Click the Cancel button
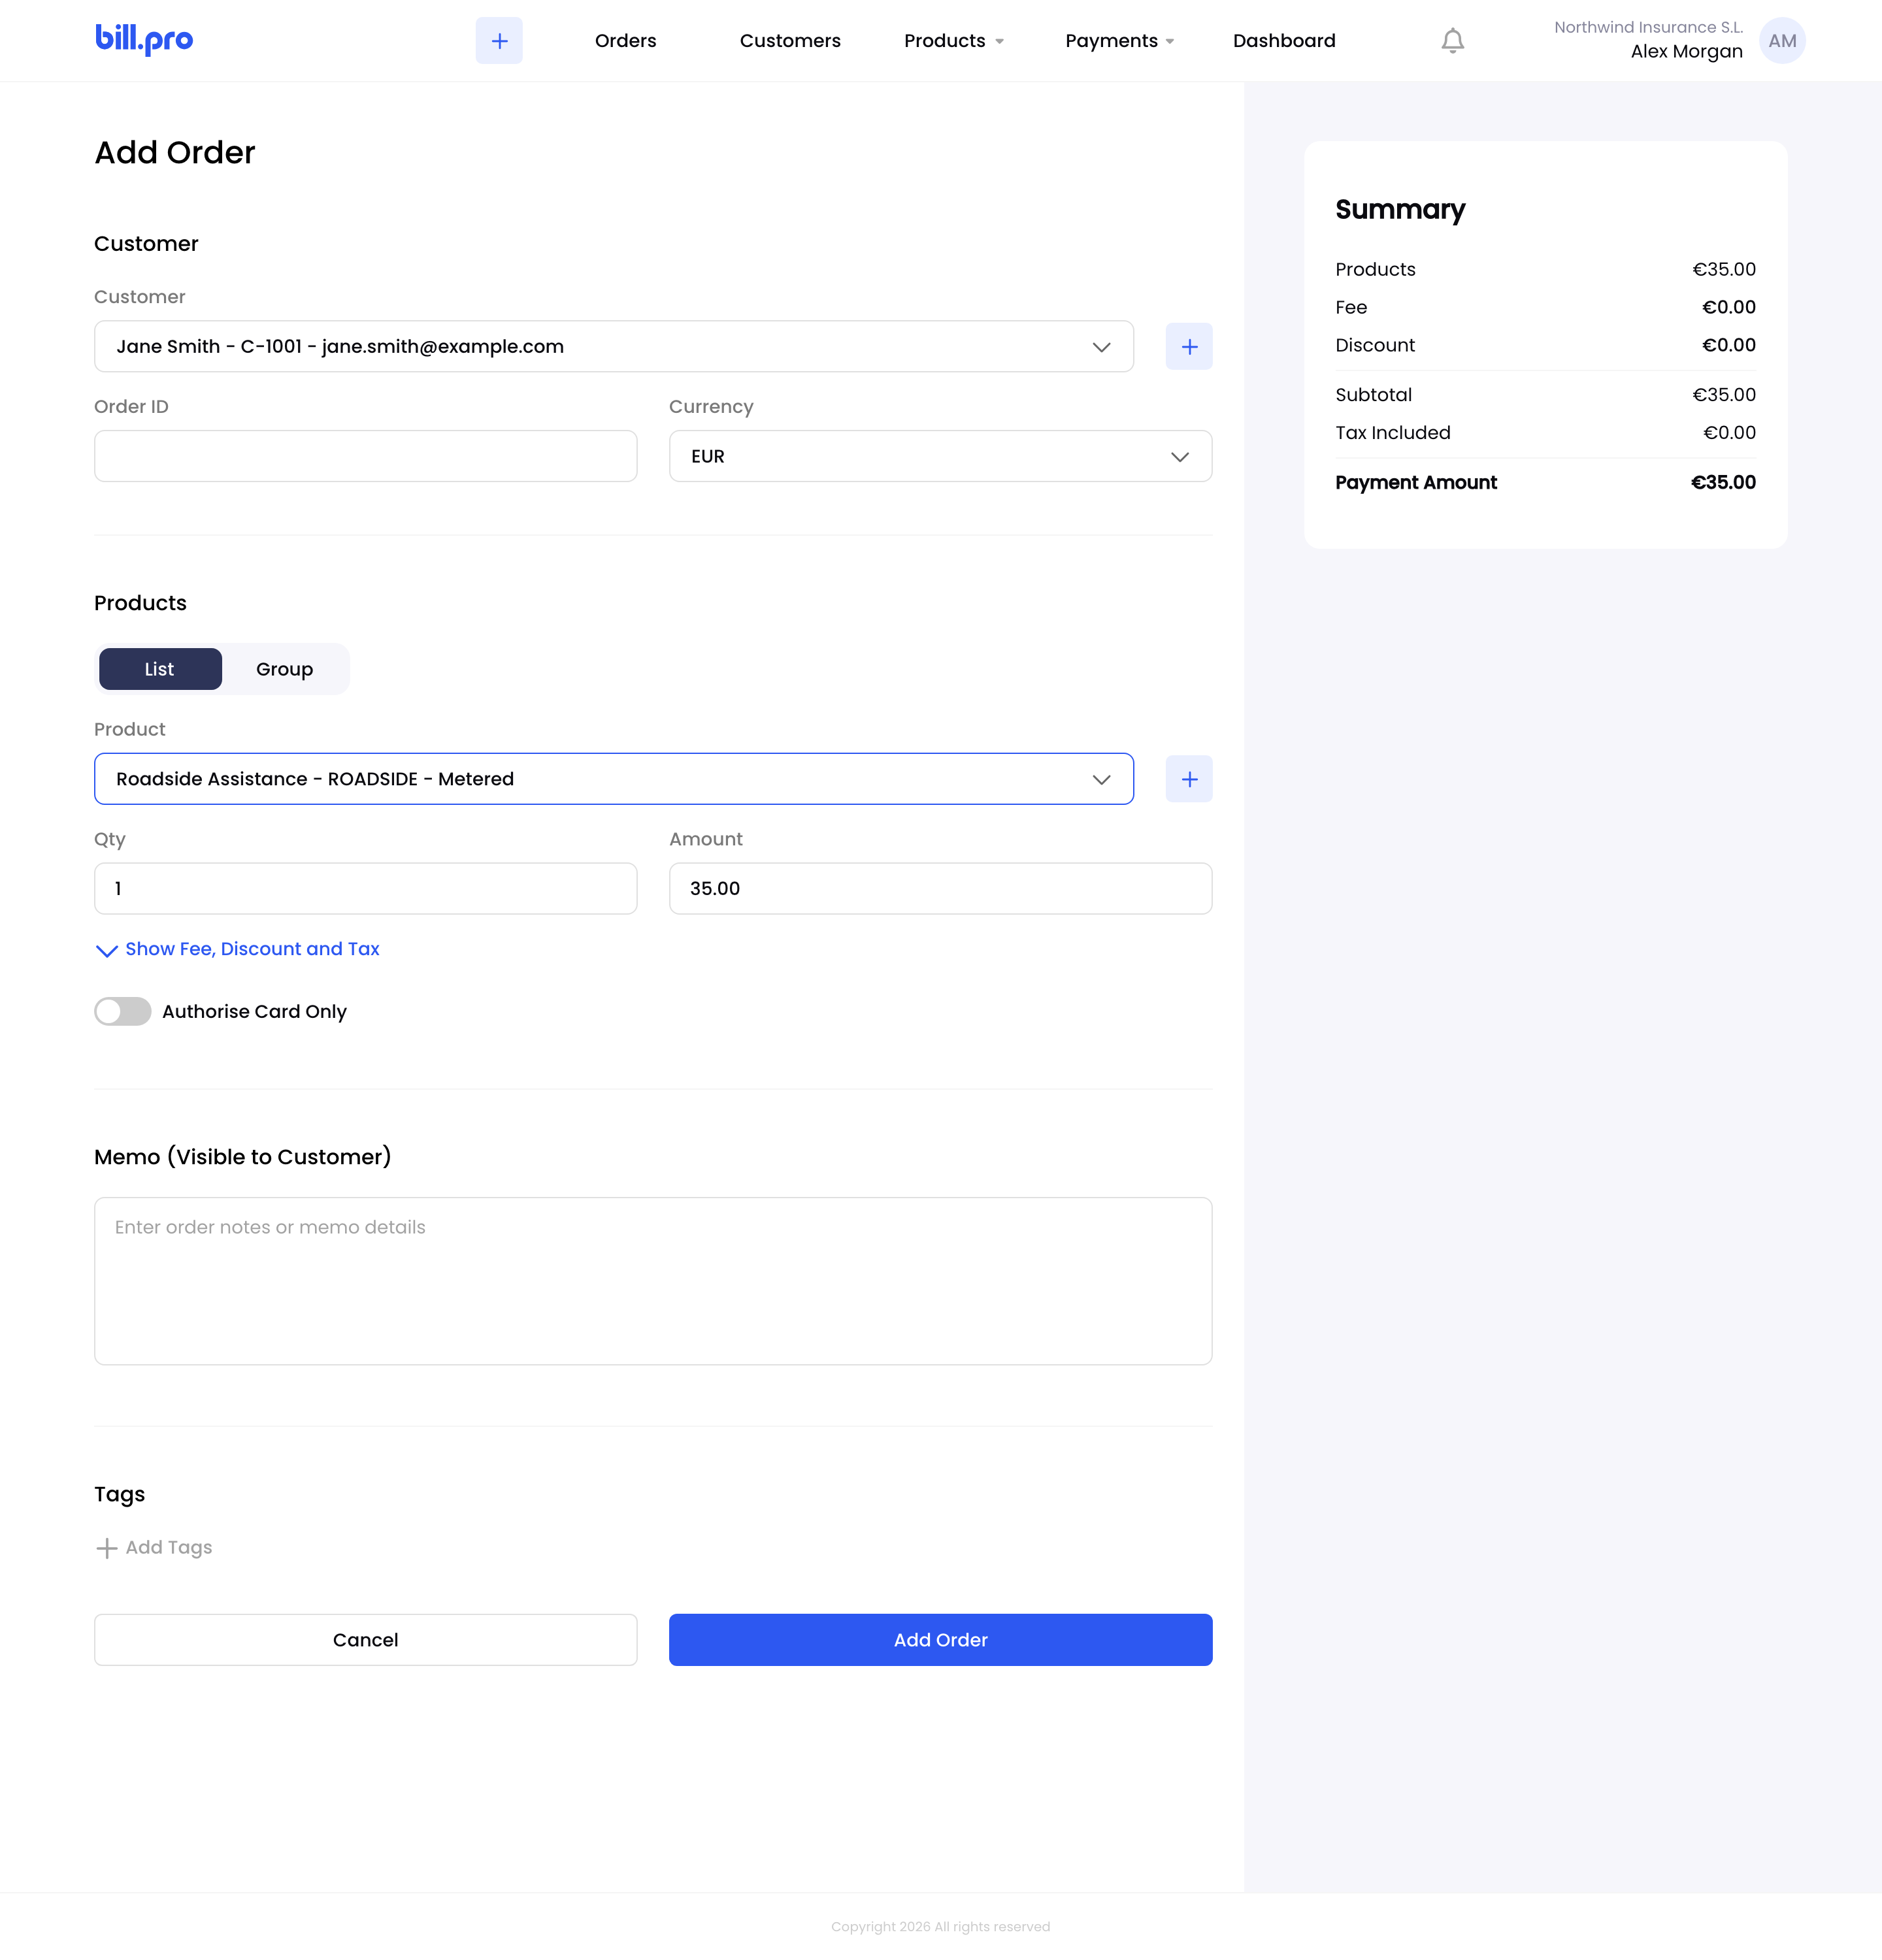The height and width of the screenshot is (1960, 1882). click(x=366, y=1640)
